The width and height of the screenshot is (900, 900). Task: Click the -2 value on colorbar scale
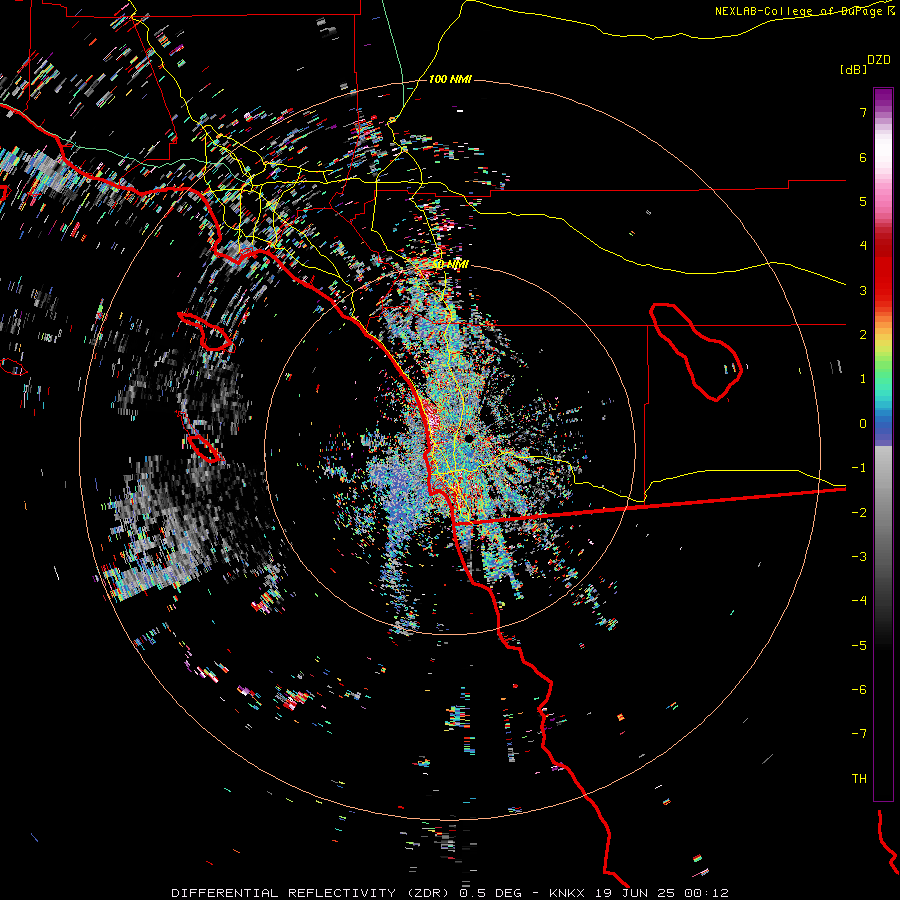point(859,513)
